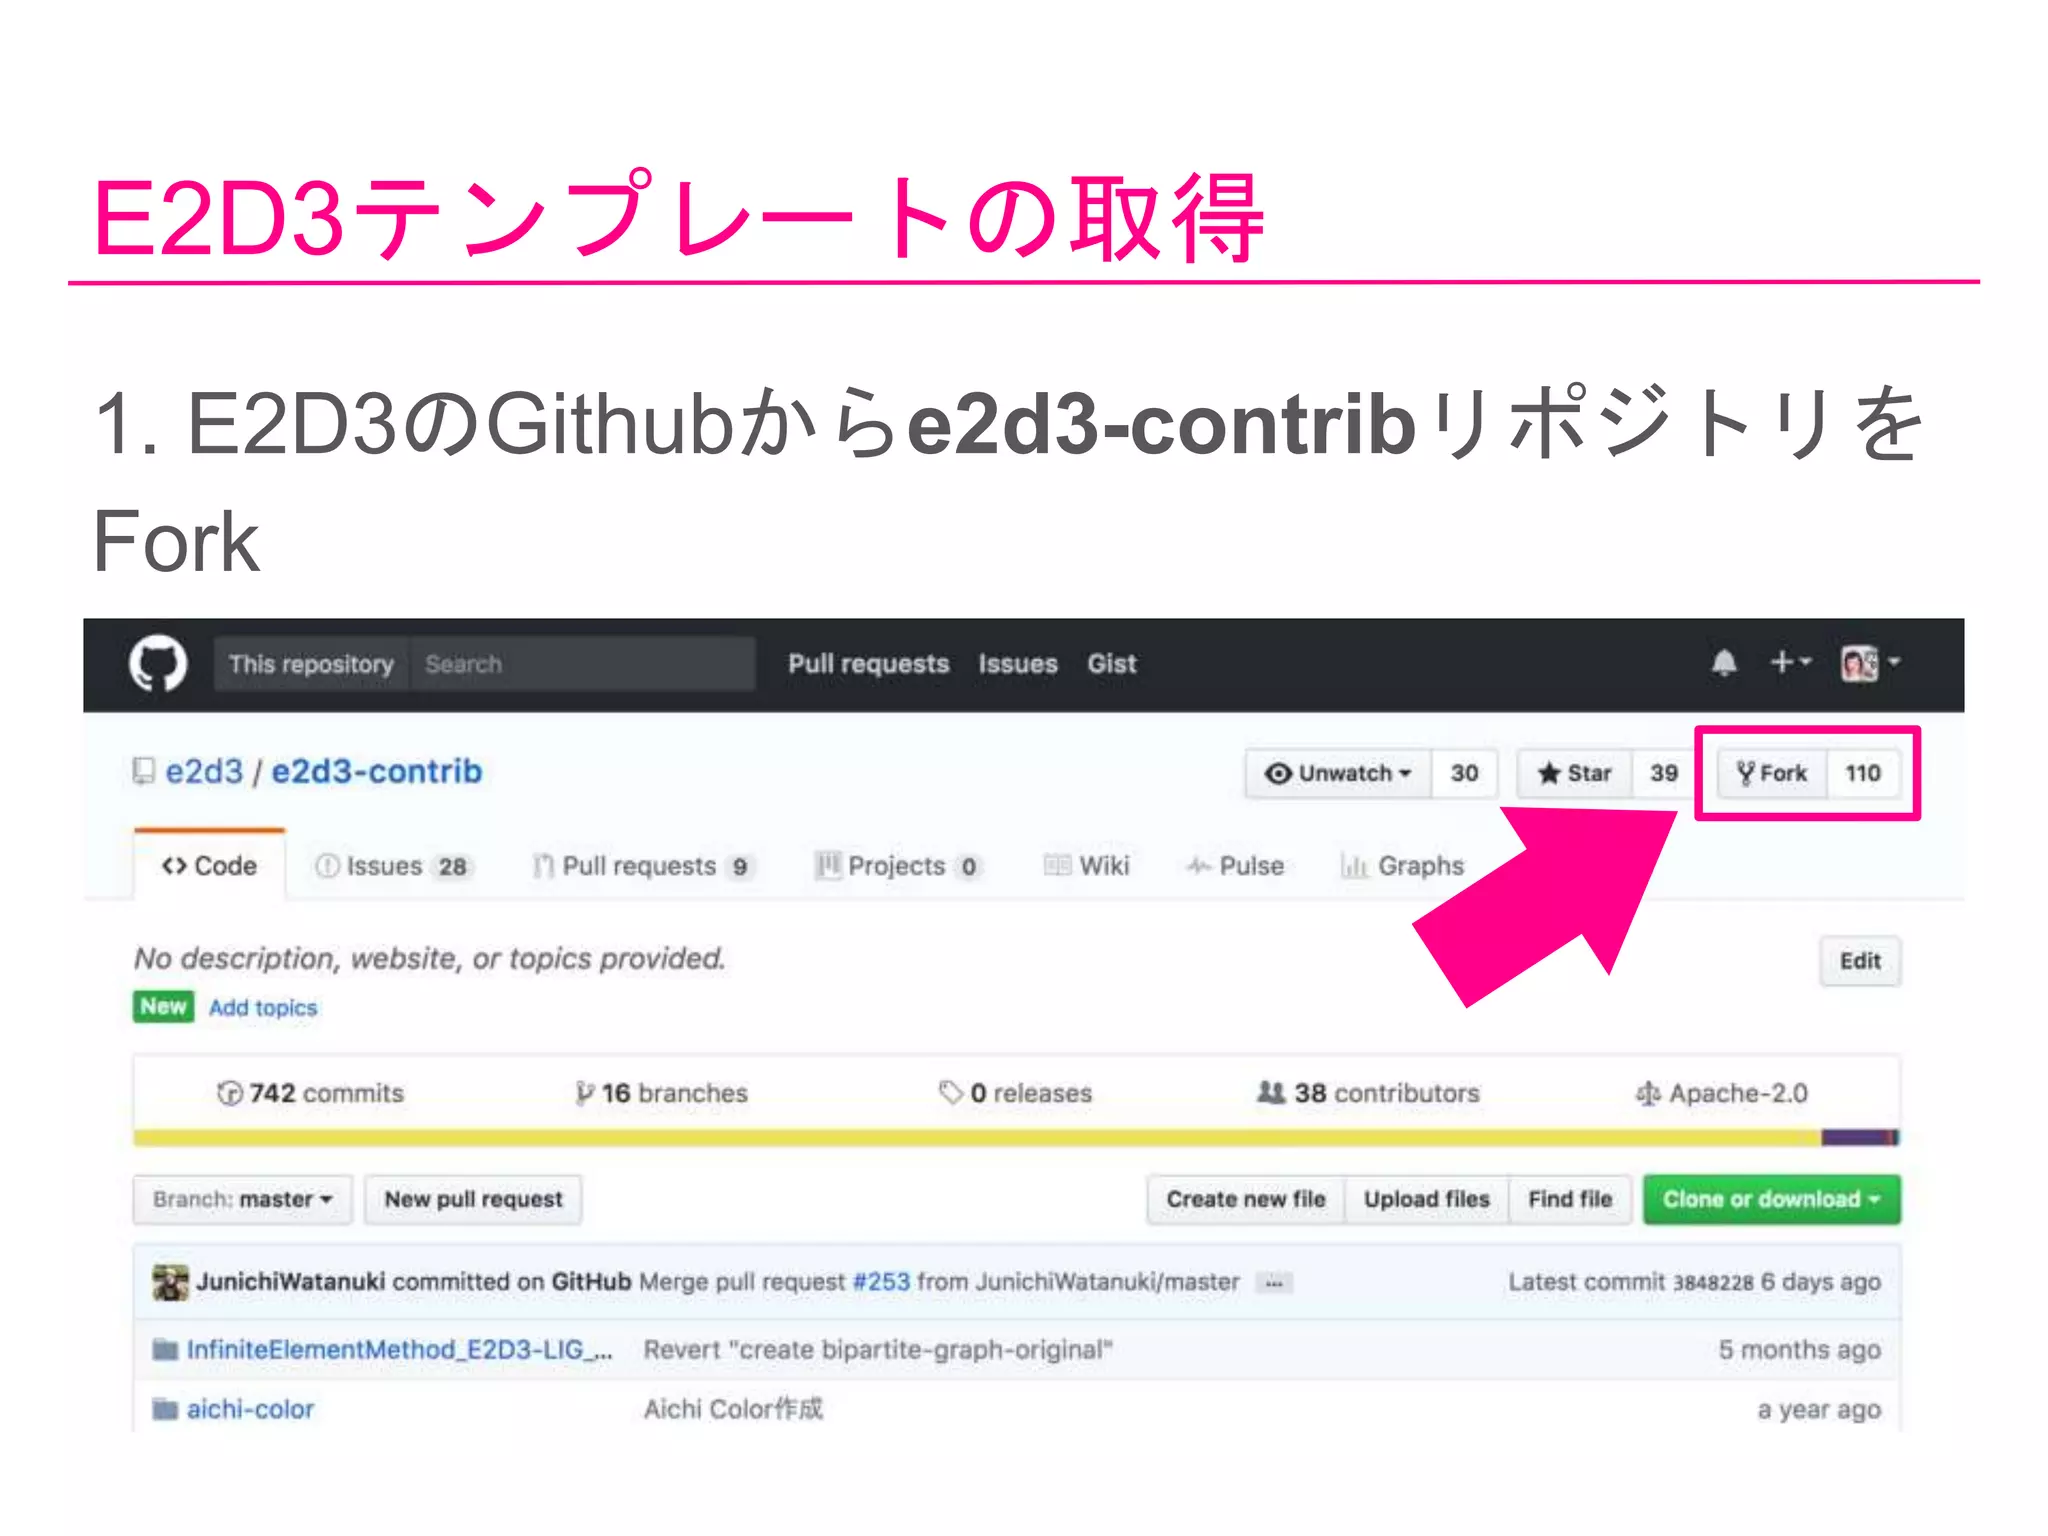
Task: Switch to the Pulse tab
Action: pyautogui.click(x=1235, y=866)
